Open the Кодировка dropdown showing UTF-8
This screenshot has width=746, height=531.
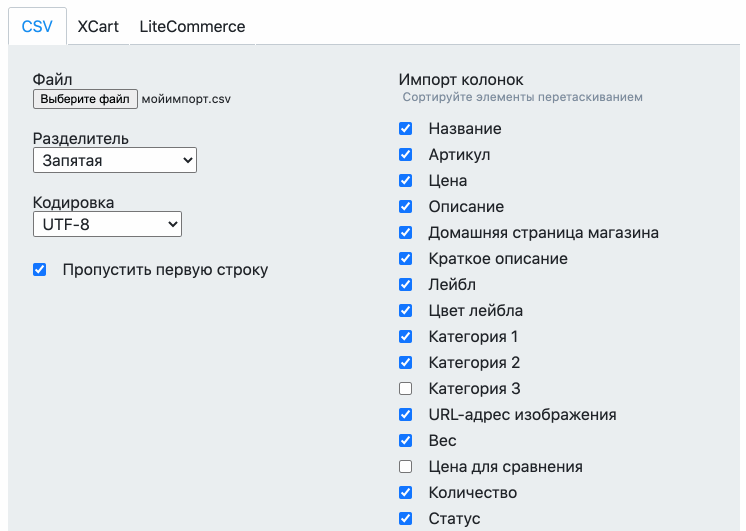pos(107,224)
